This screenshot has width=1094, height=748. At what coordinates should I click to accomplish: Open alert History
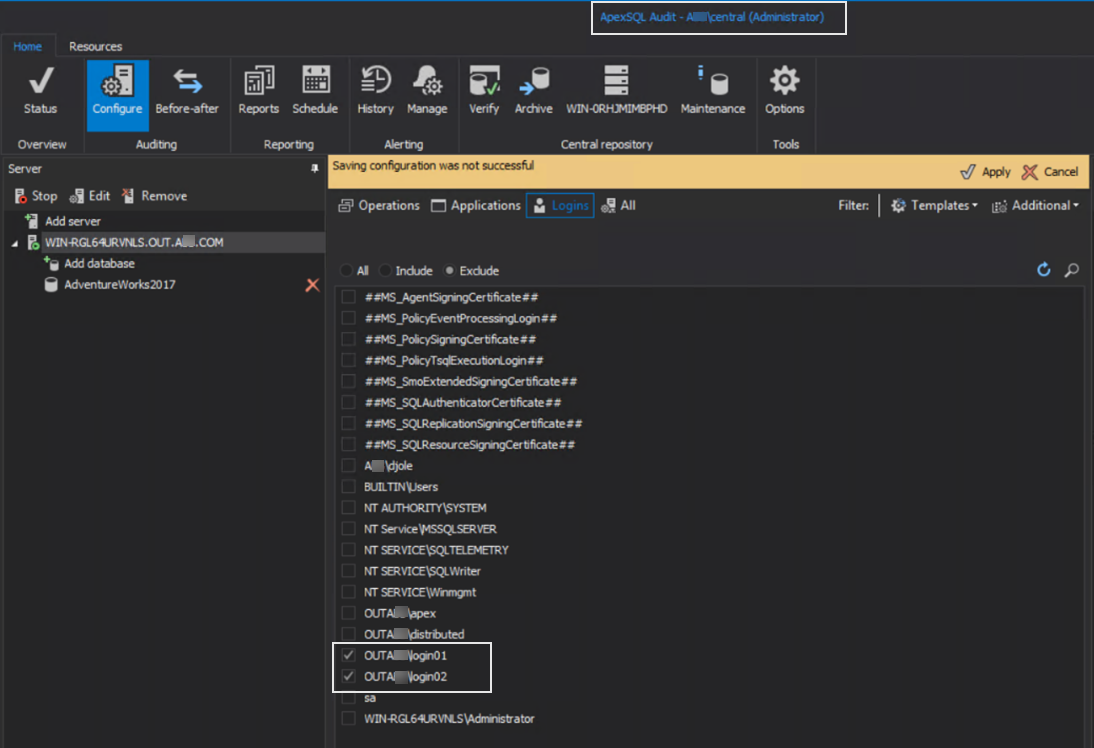pos(375,91)
